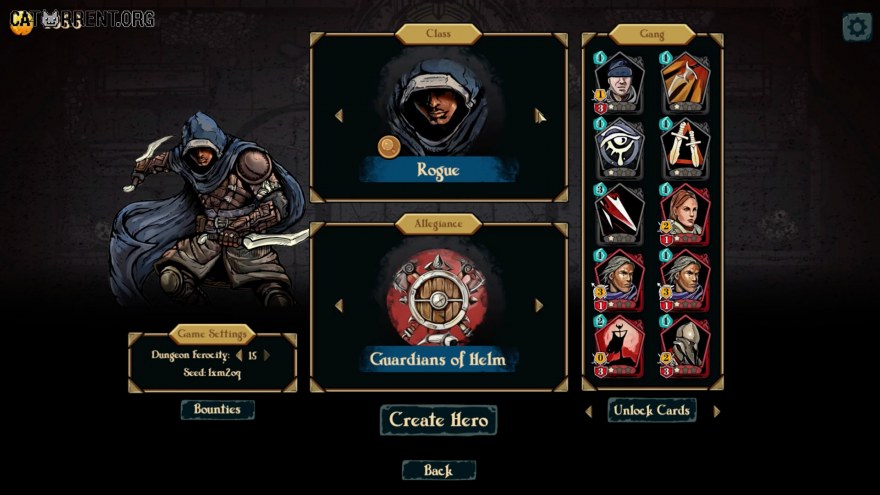880x495 pixels.
Task: Switch to the previous class
Action: 338,116
